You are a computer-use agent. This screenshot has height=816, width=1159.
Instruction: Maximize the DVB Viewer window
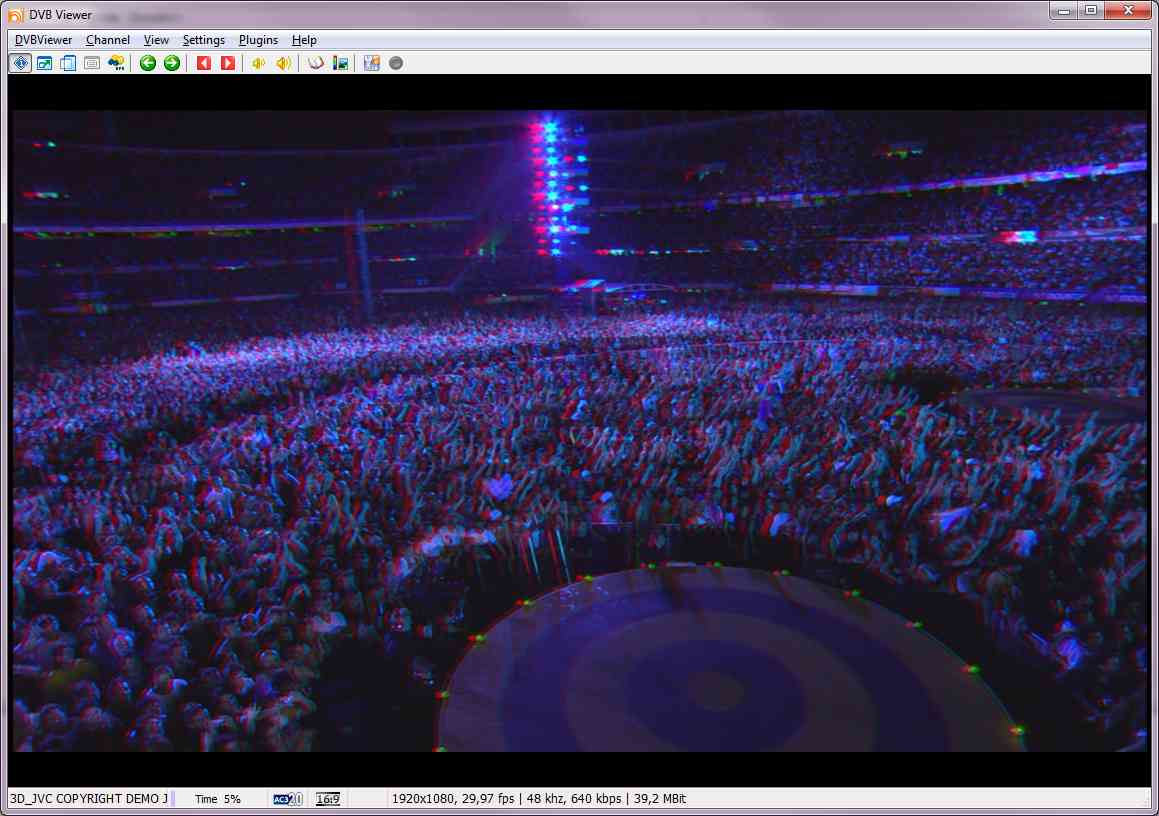point(1091,11)
